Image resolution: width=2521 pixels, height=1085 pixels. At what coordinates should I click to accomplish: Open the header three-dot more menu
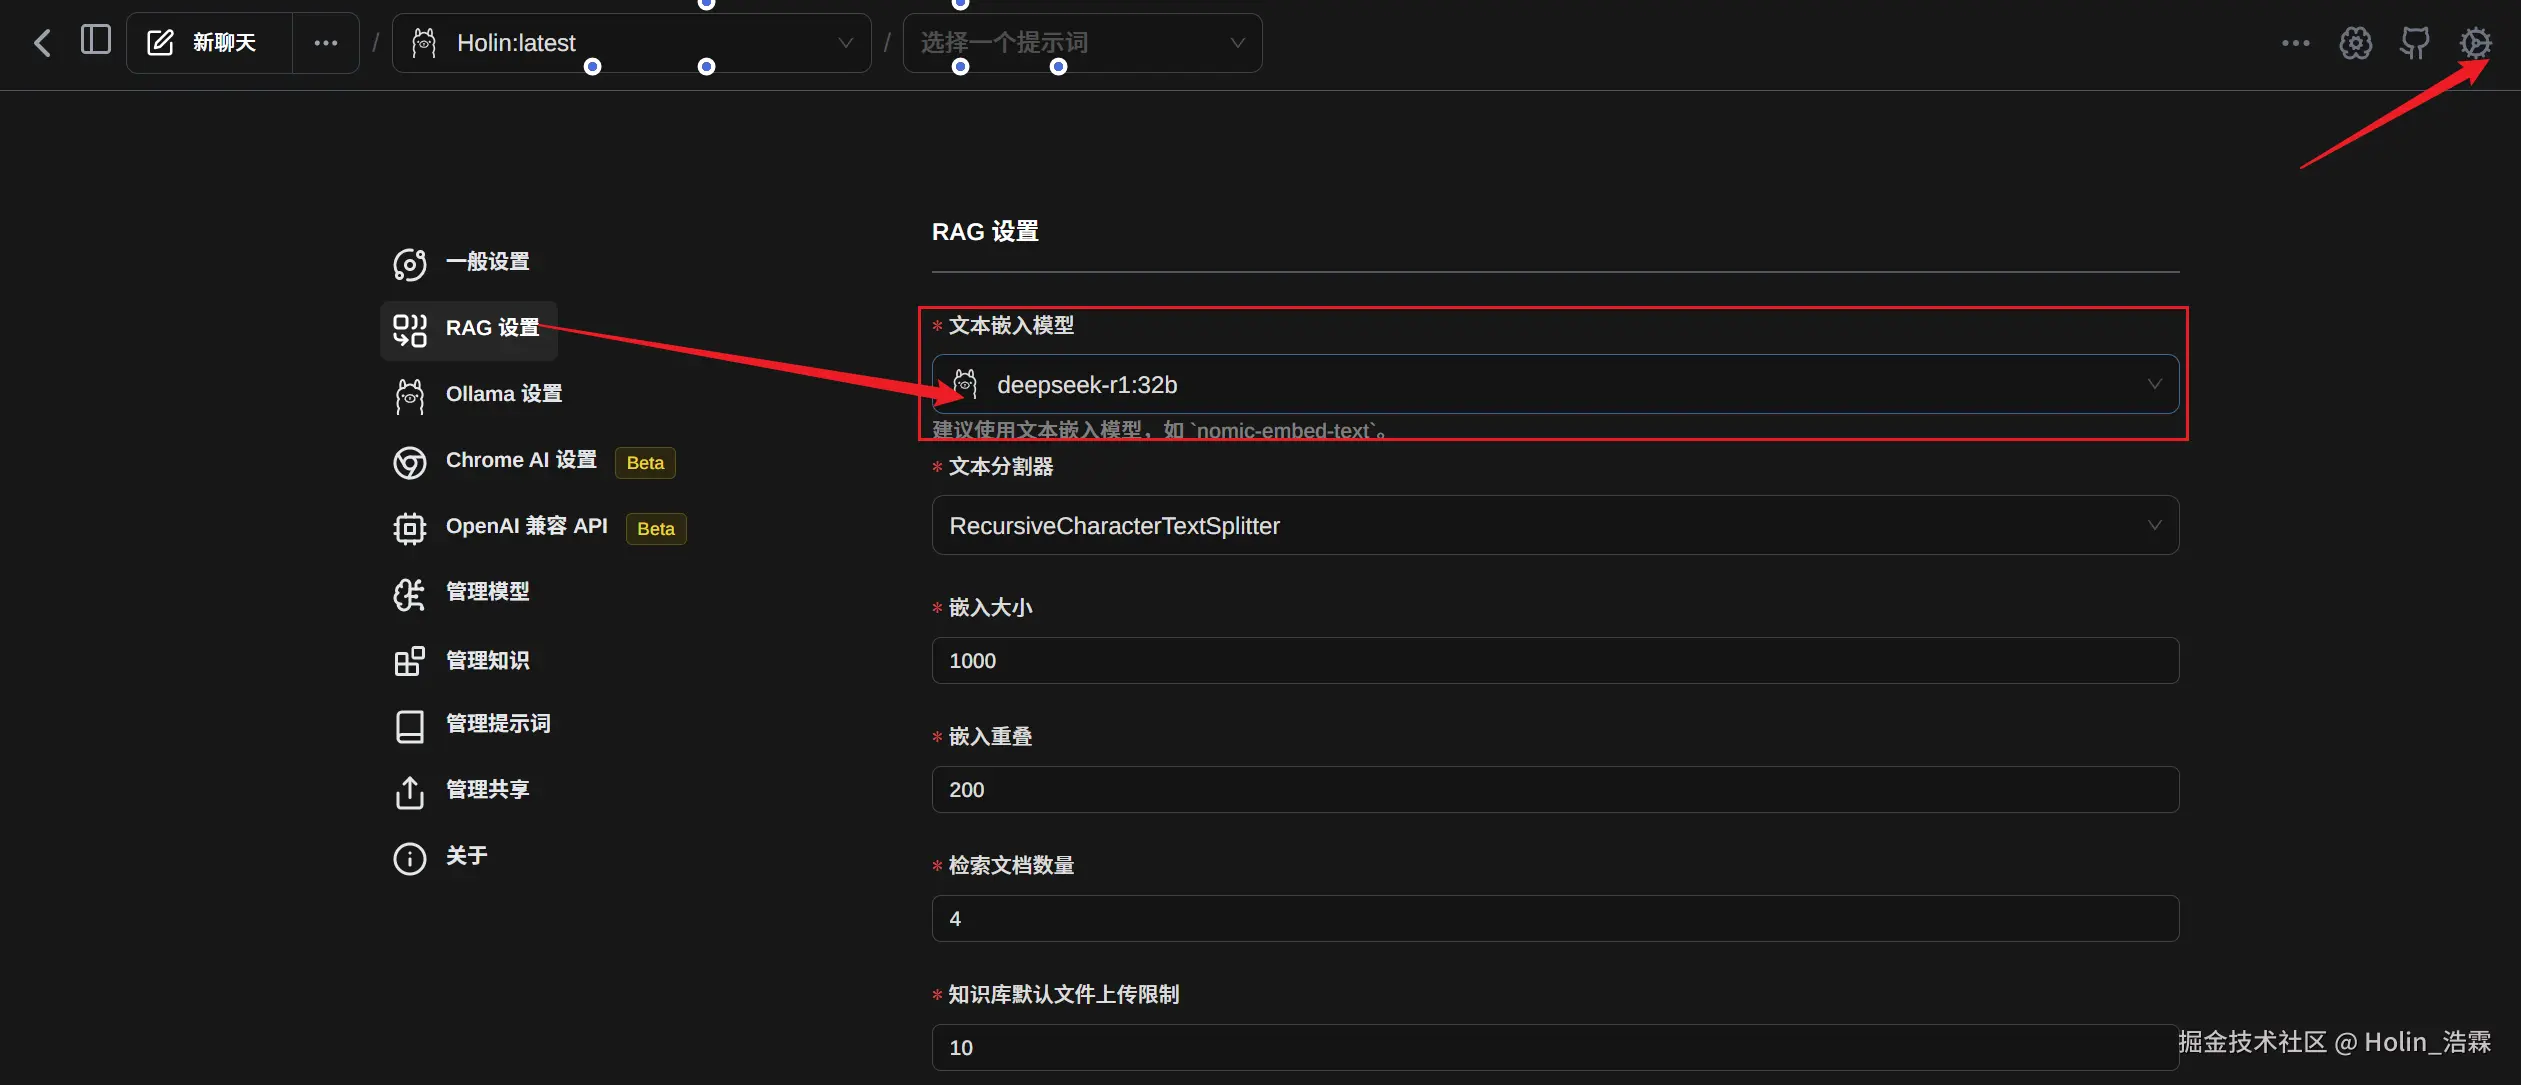[x=2295, y=43]
